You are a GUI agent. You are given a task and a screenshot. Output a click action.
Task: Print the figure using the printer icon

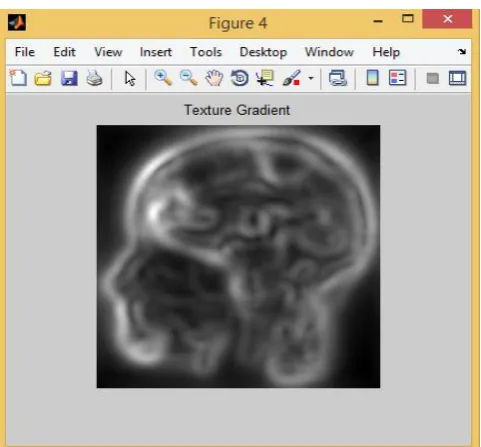[94, 79]
